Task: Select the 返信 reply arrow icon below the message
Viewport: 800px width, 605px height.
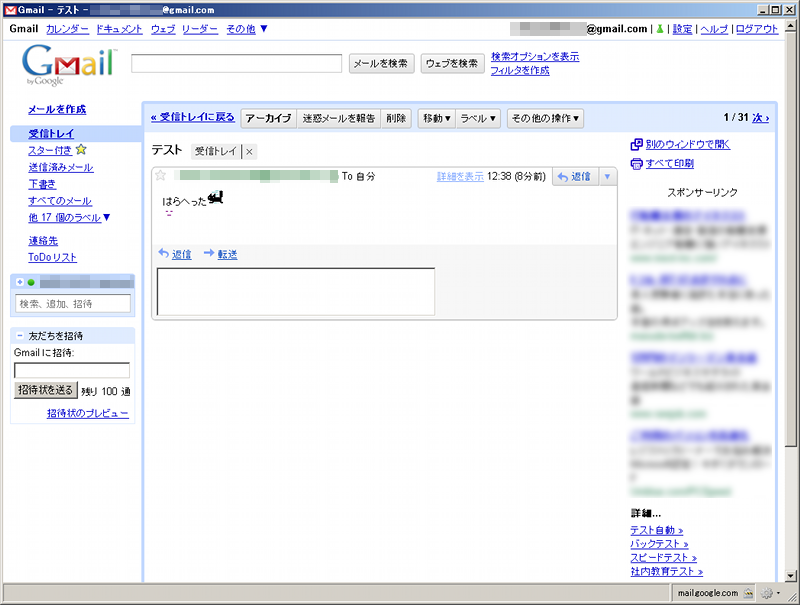Action: [x=161, y=253]
